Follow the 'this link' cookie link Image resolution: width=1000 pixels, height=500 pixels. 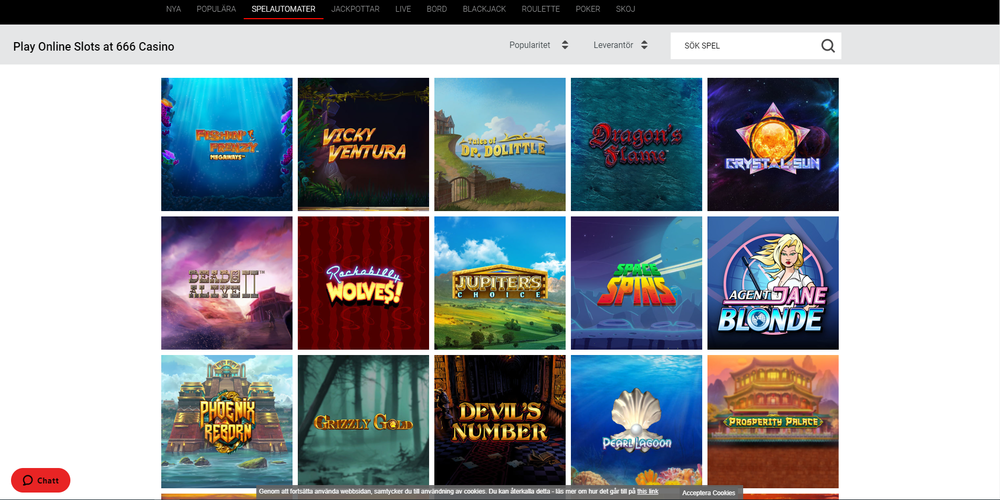click(x=647, y=492)
